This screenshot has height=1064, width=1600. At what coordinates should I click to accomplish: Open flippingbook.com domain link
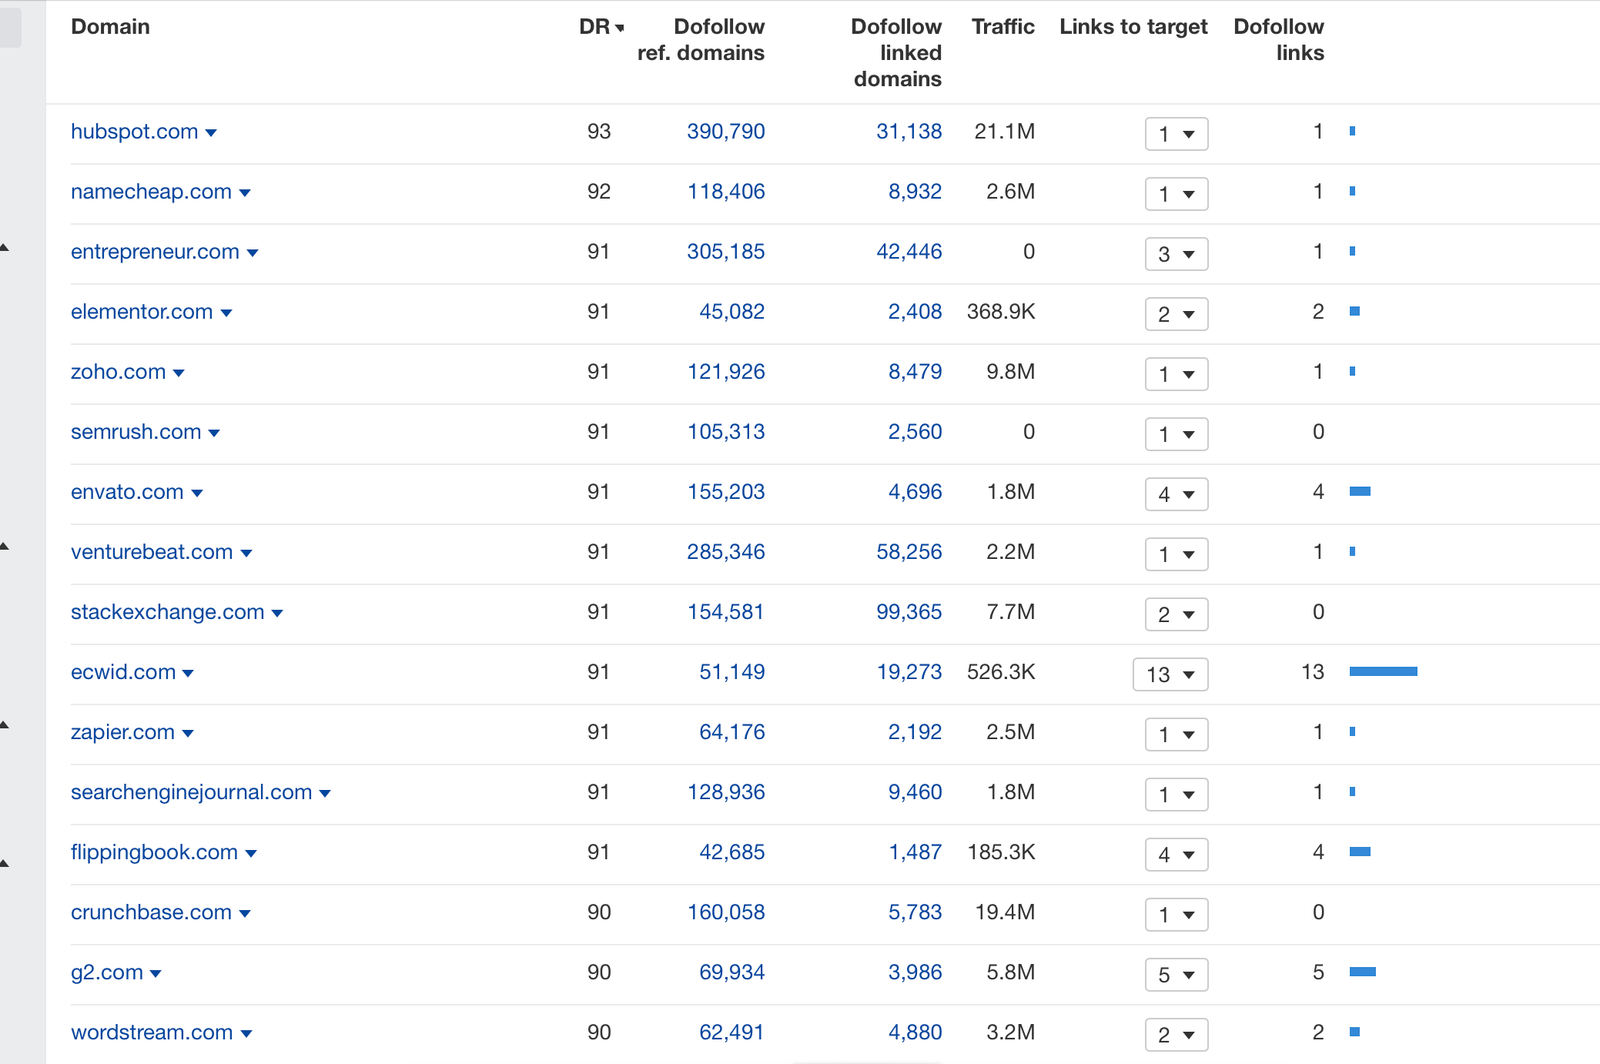click(154, 852)
